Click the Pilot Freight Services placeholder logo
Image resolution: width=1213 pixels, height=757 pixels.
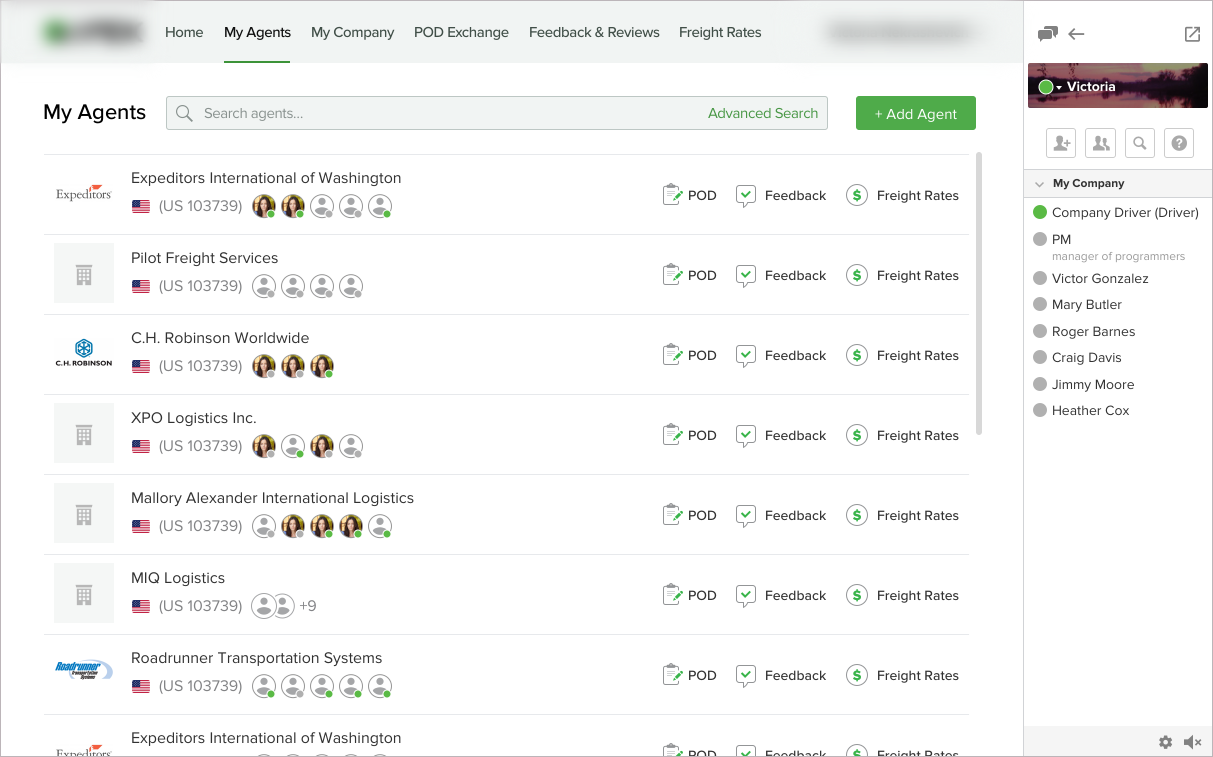[x=84, y=274]
